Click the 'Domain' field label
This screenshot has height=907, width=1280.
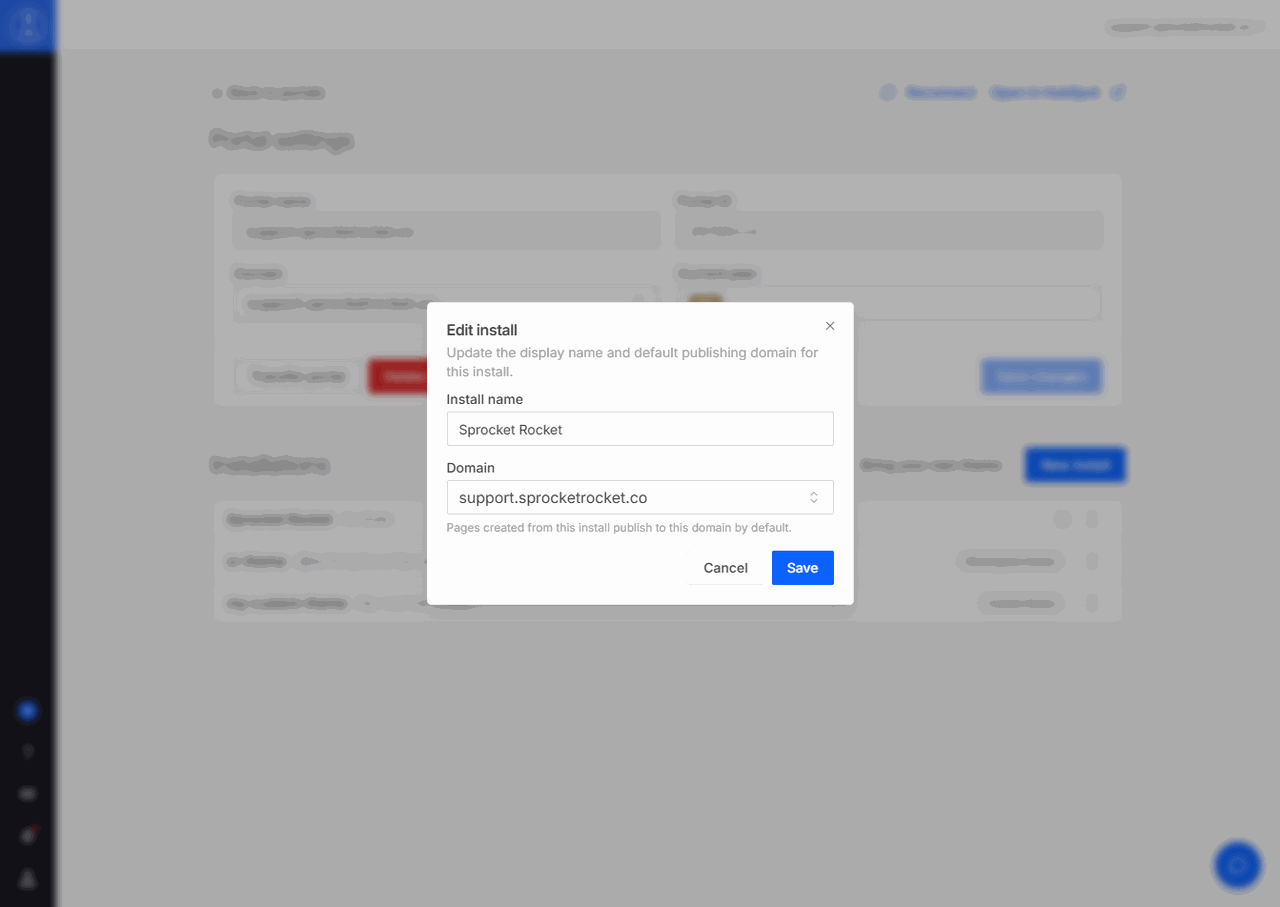point(471,468)
